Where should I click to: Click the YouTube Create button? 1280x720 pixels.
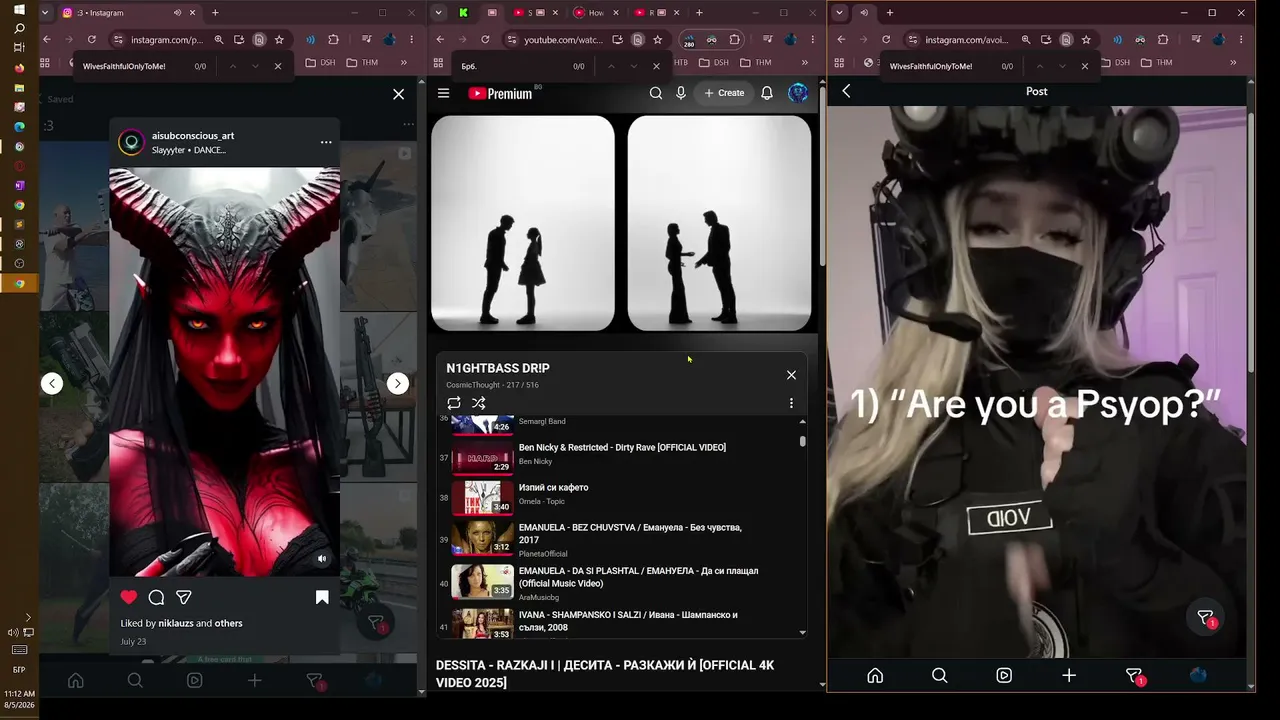(724, 93)
